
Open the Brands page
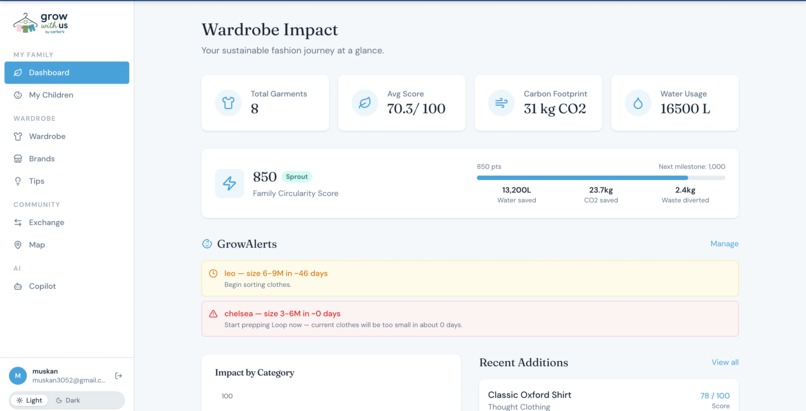(x=67, y=159)
